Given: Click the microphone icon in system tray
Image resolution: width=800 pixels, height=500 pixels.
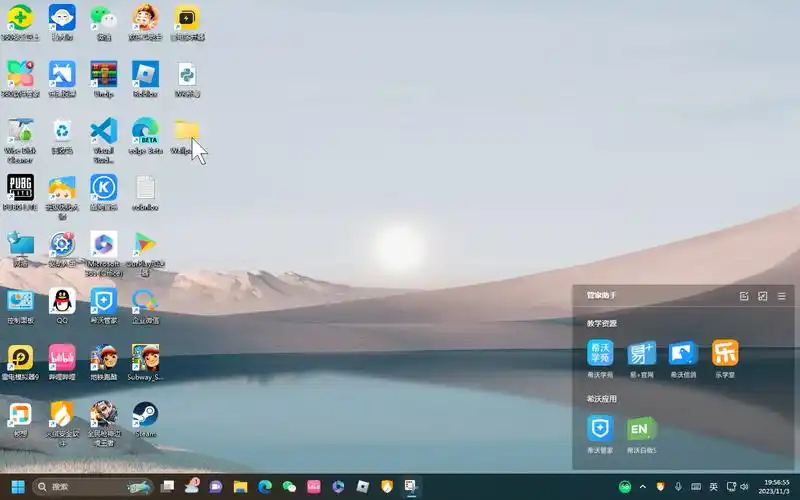Looking at the screenshot, I should click(678, 487).
